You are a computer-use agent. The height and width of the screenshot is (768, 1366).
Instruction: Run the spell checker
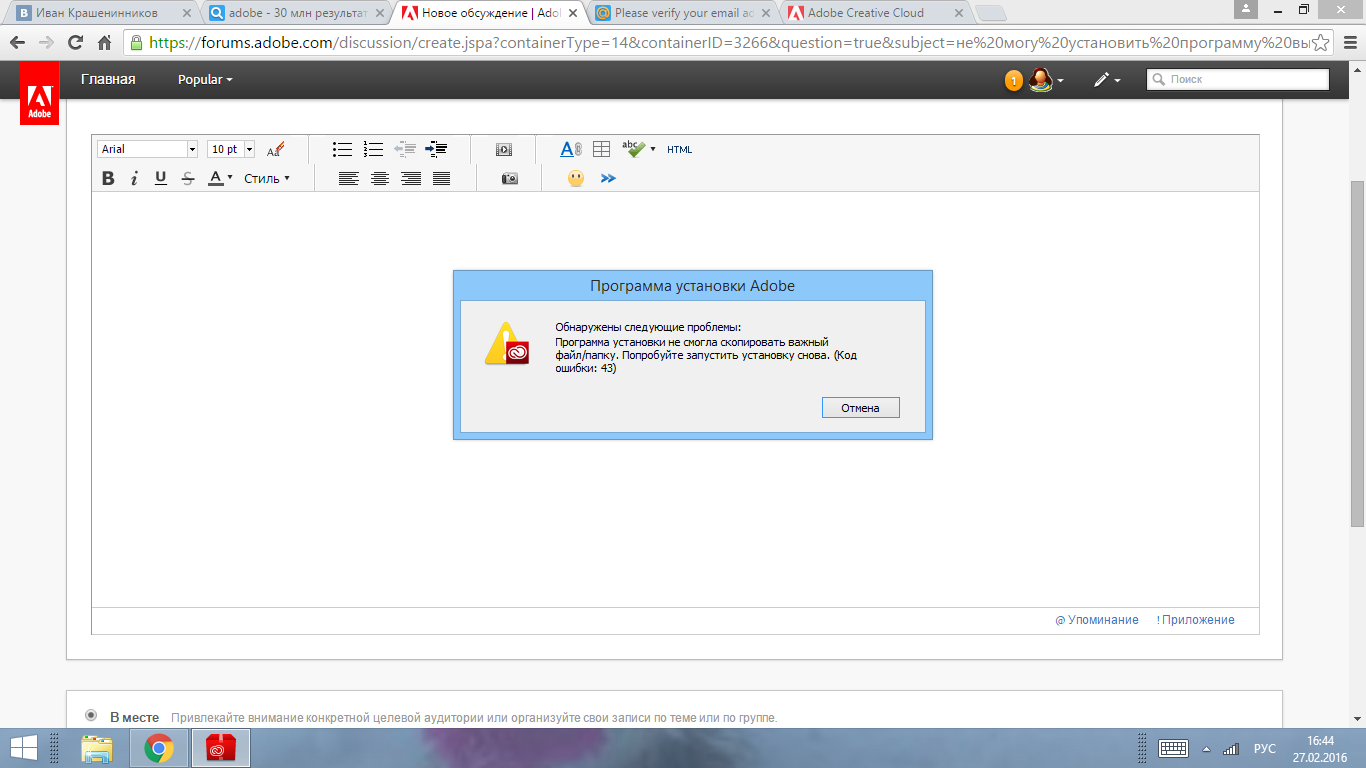click(x=634, y=148)
